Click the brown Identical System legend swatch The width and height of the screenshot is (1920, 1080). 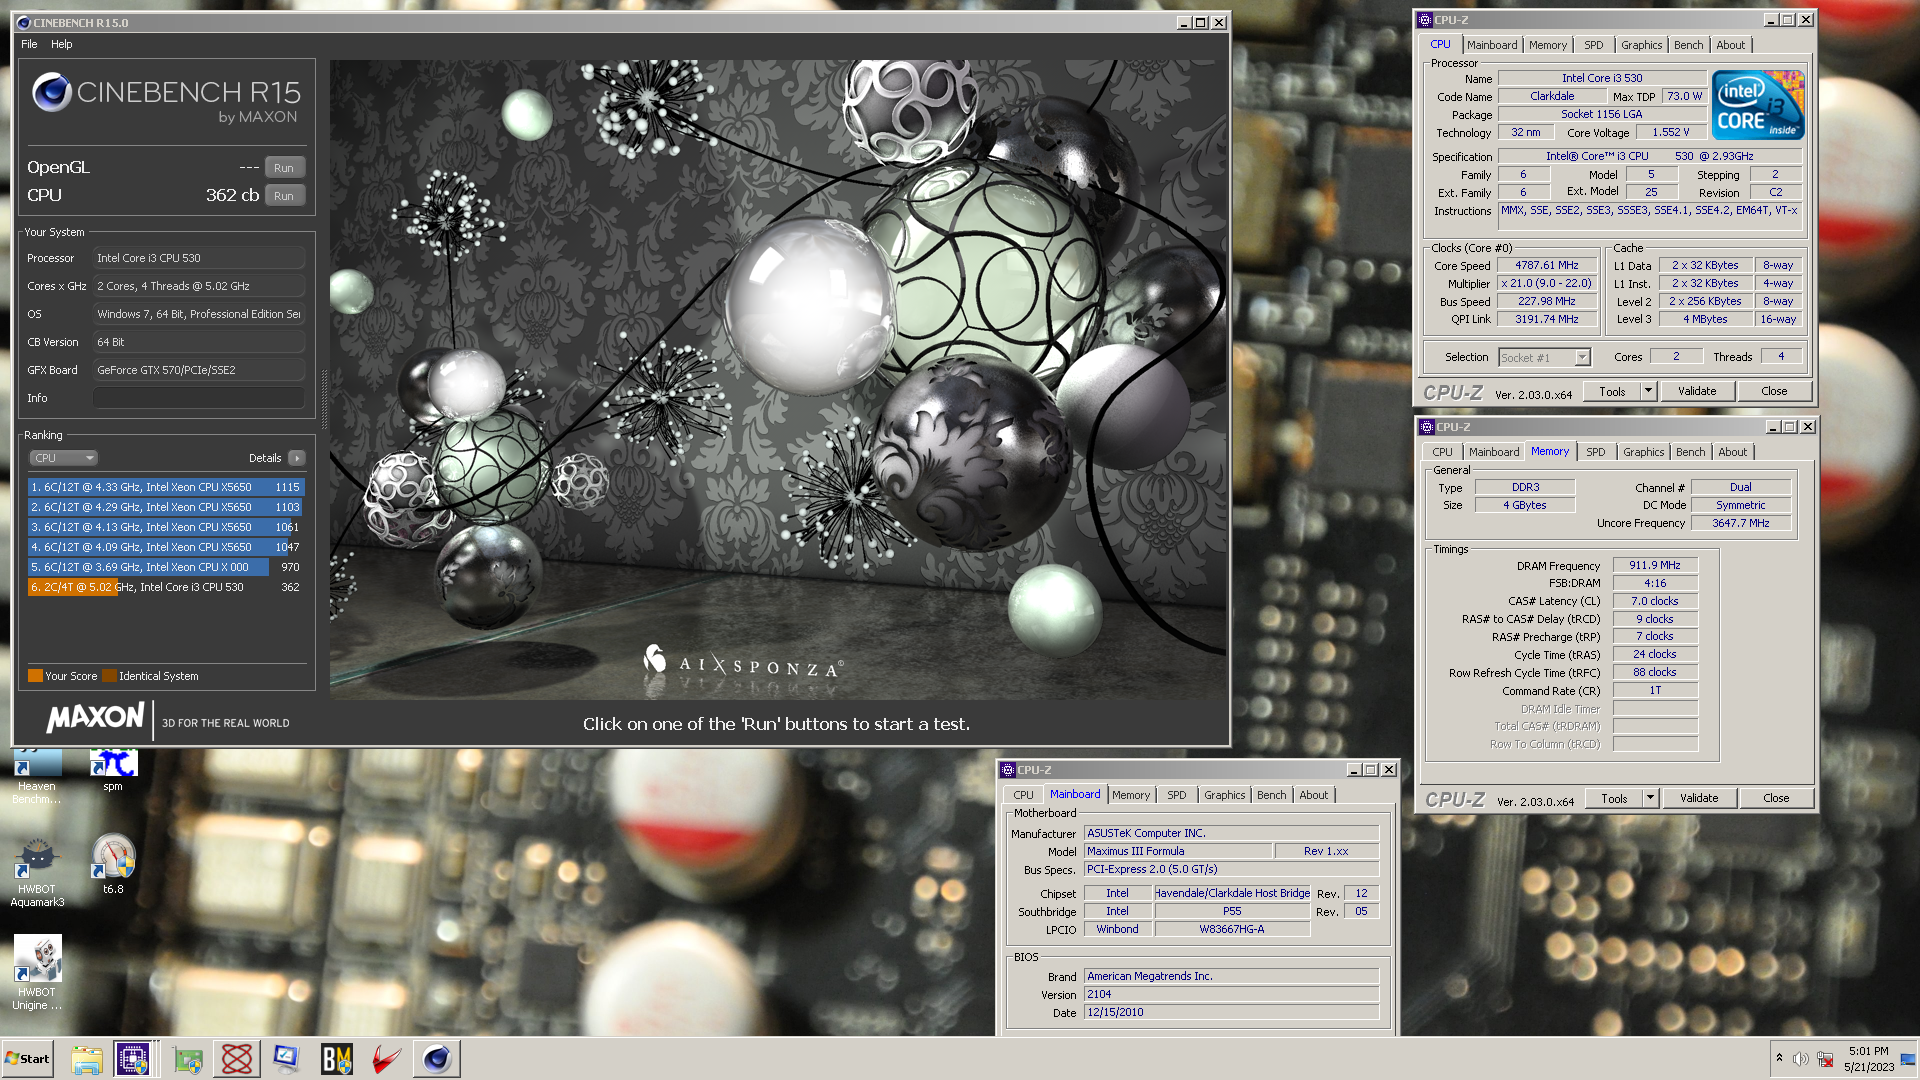(109, 676)
